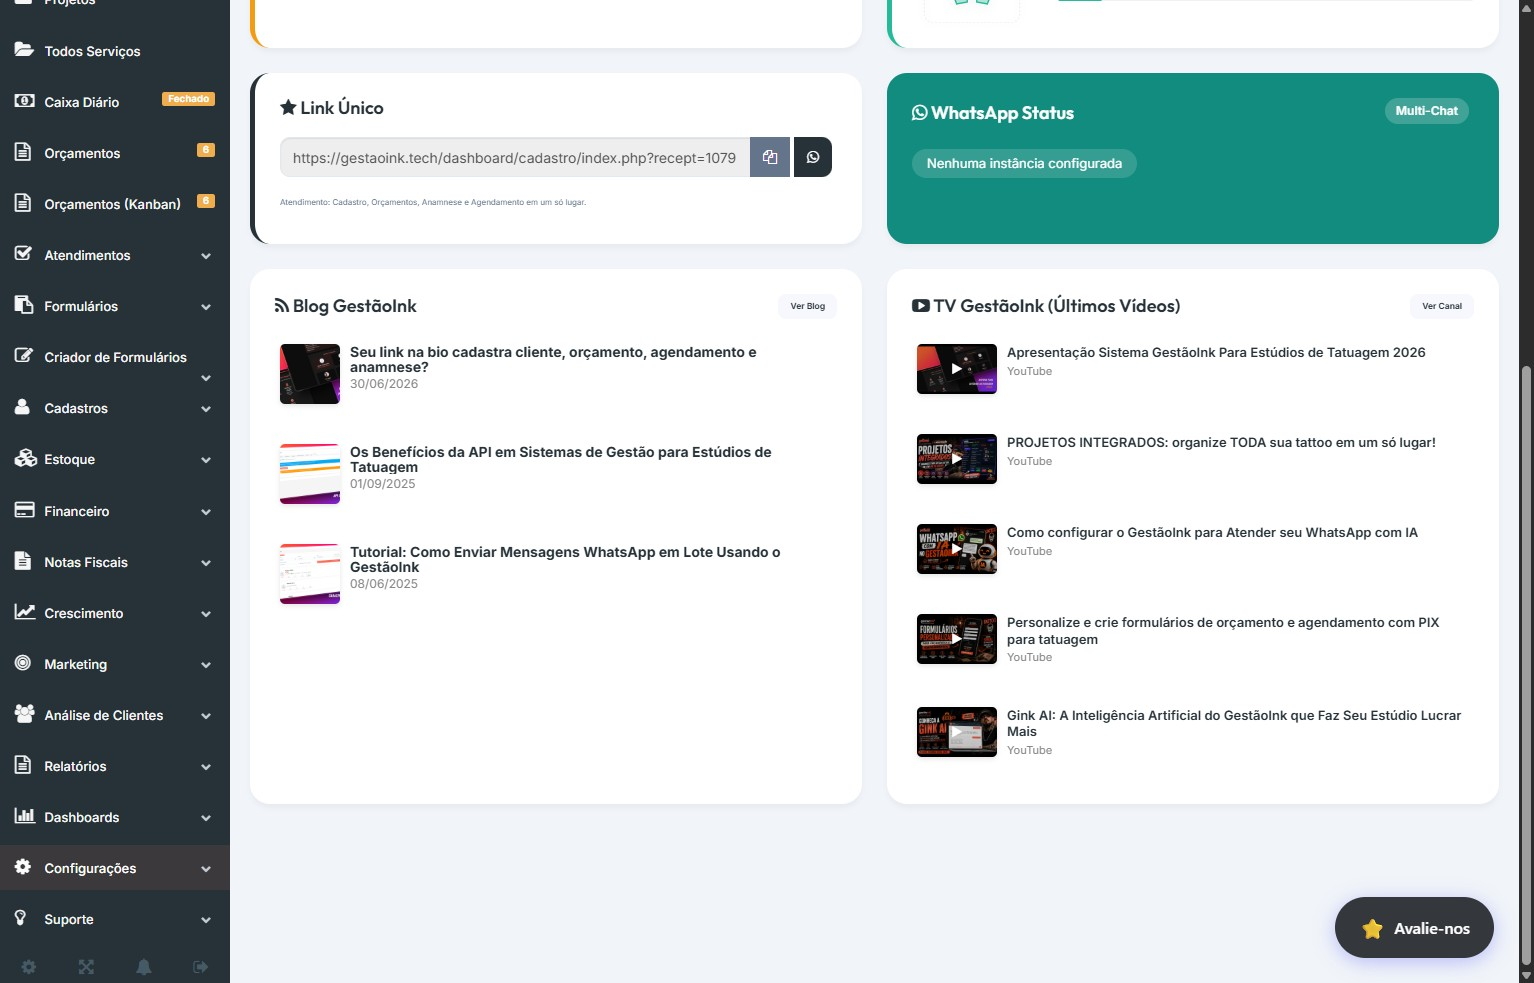Play the Apresentação Sistema GestãoInk video thumbnail
Screen dimensions: 1534x983
[x=957, y=369]
